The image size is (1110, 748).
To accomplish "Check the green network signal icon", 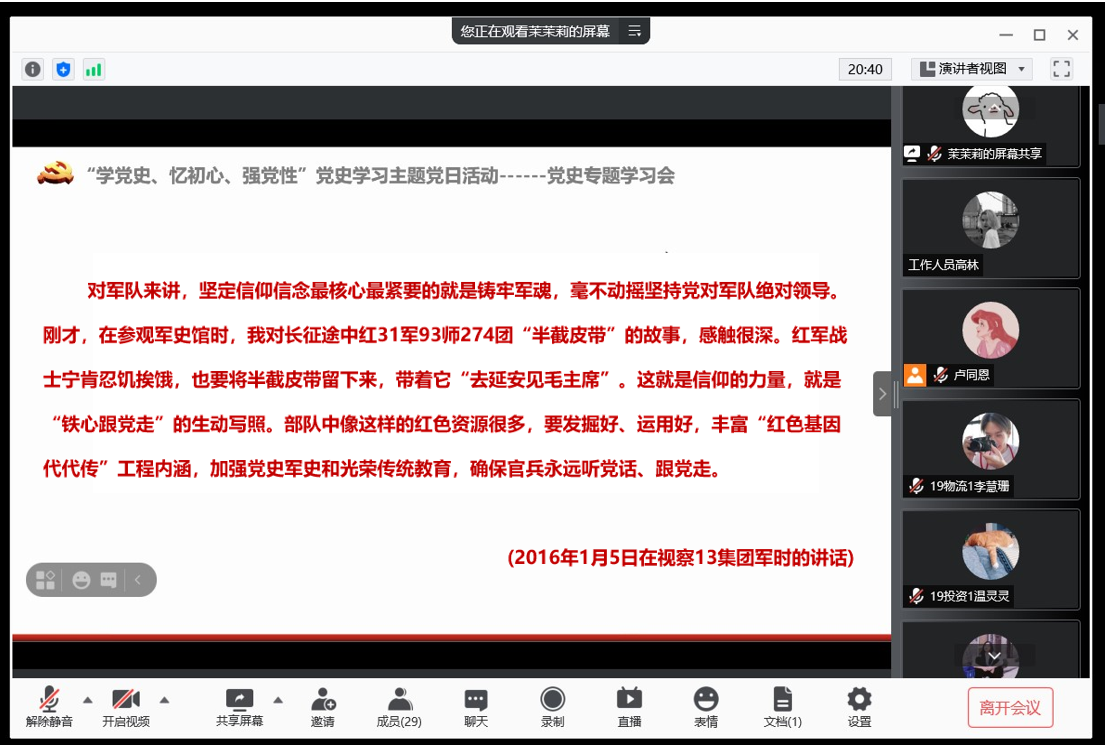I will point(94,69).
